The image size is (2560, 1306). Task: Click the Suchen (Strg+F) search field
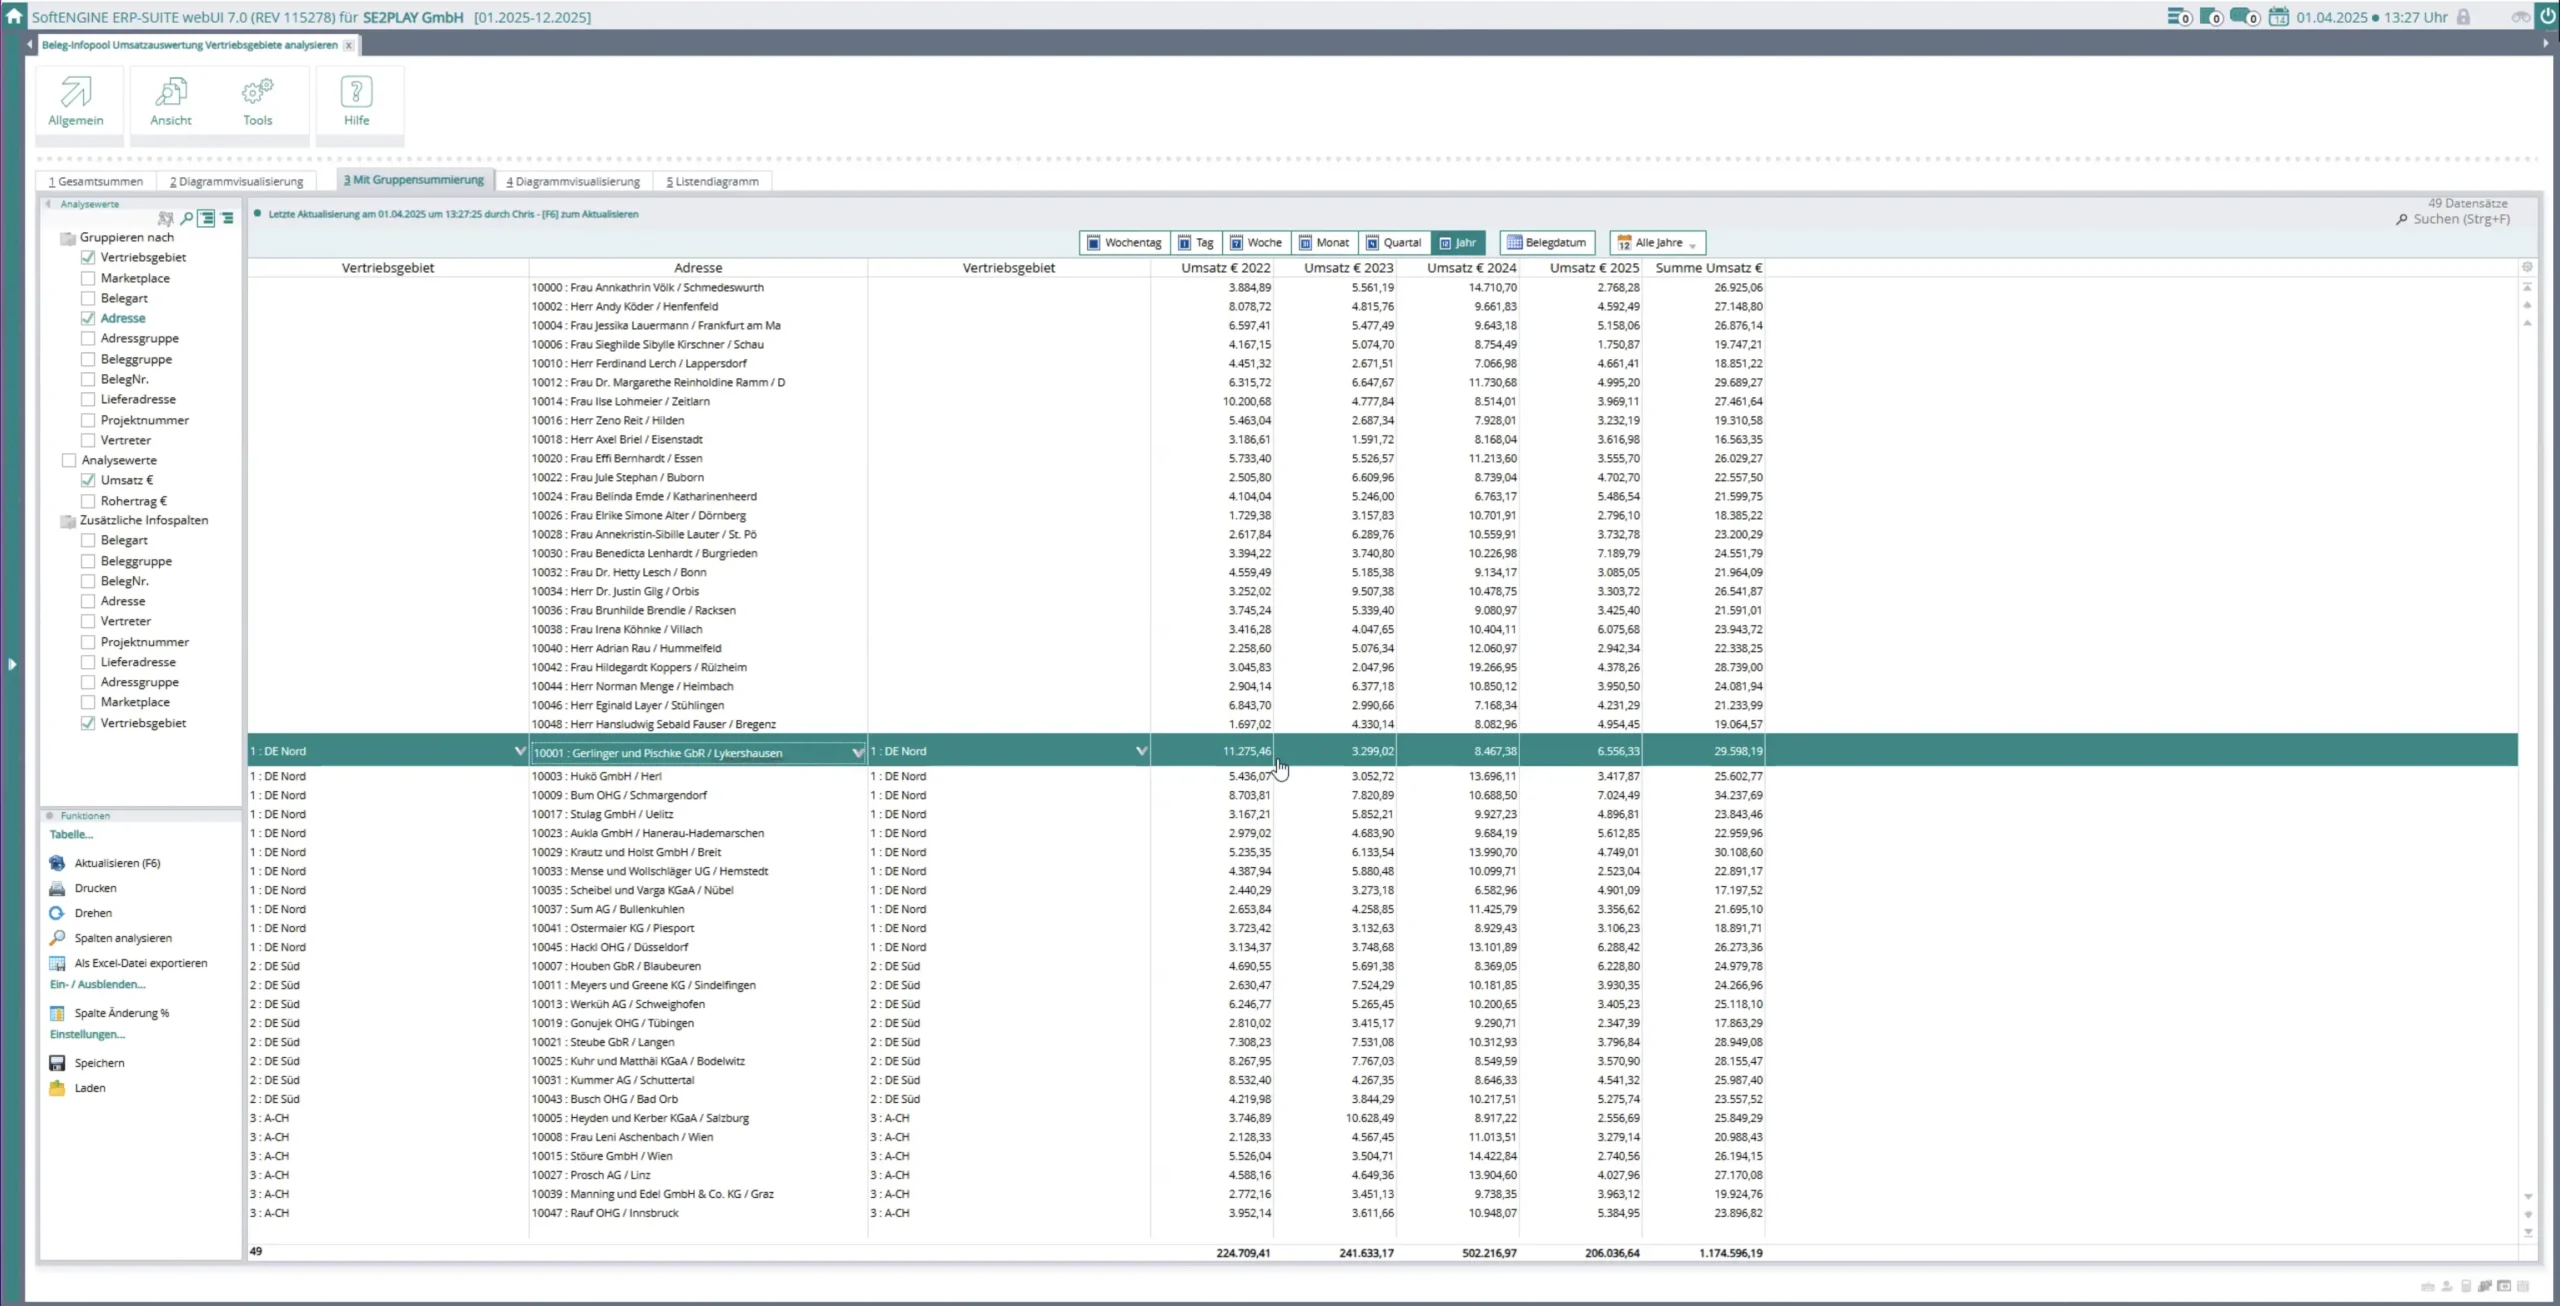pos(2460,219)
